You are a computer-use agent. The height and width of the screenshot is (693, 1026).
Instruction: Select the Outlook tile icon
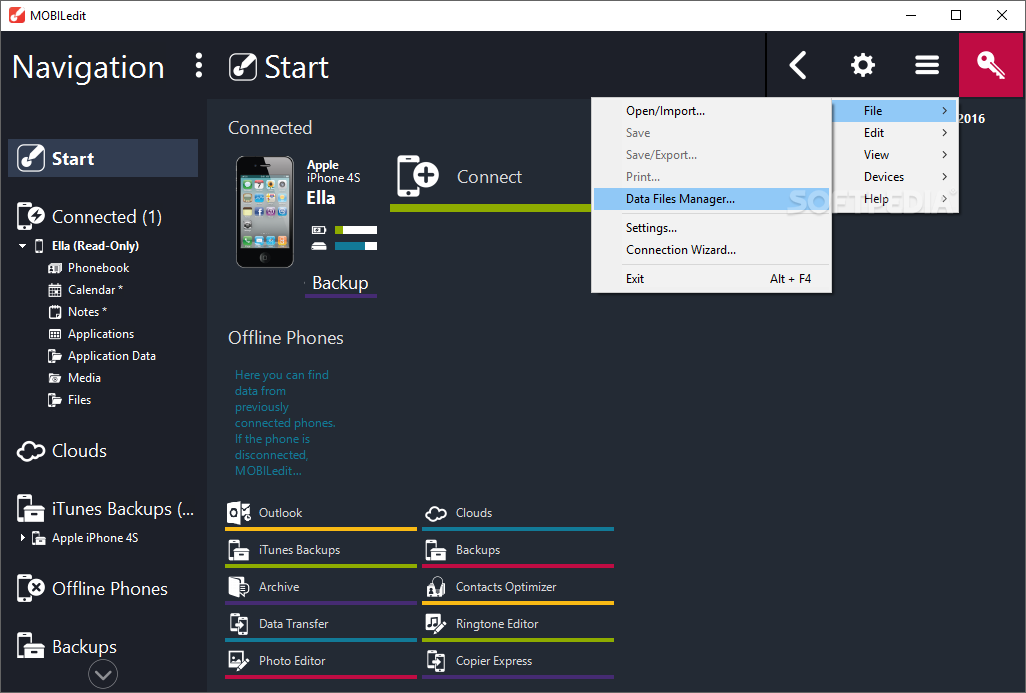click(x=239, y=513)
